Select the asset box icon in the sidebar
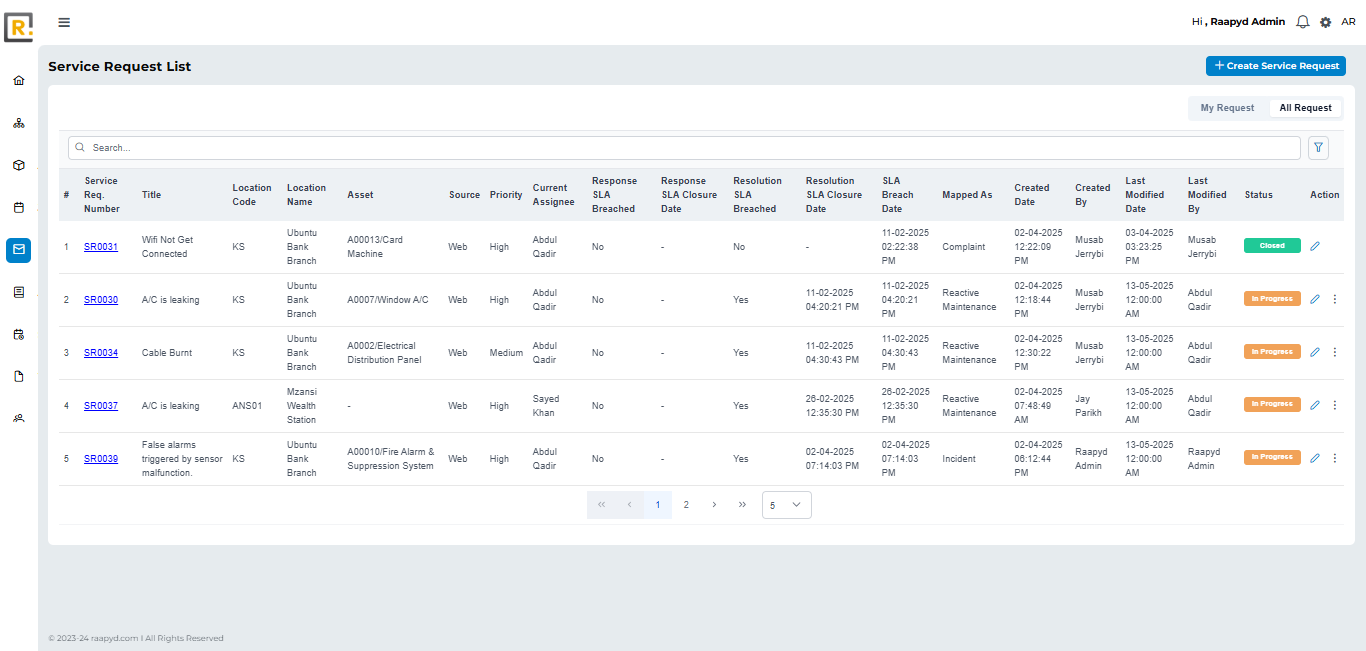 tap(18, 167)
